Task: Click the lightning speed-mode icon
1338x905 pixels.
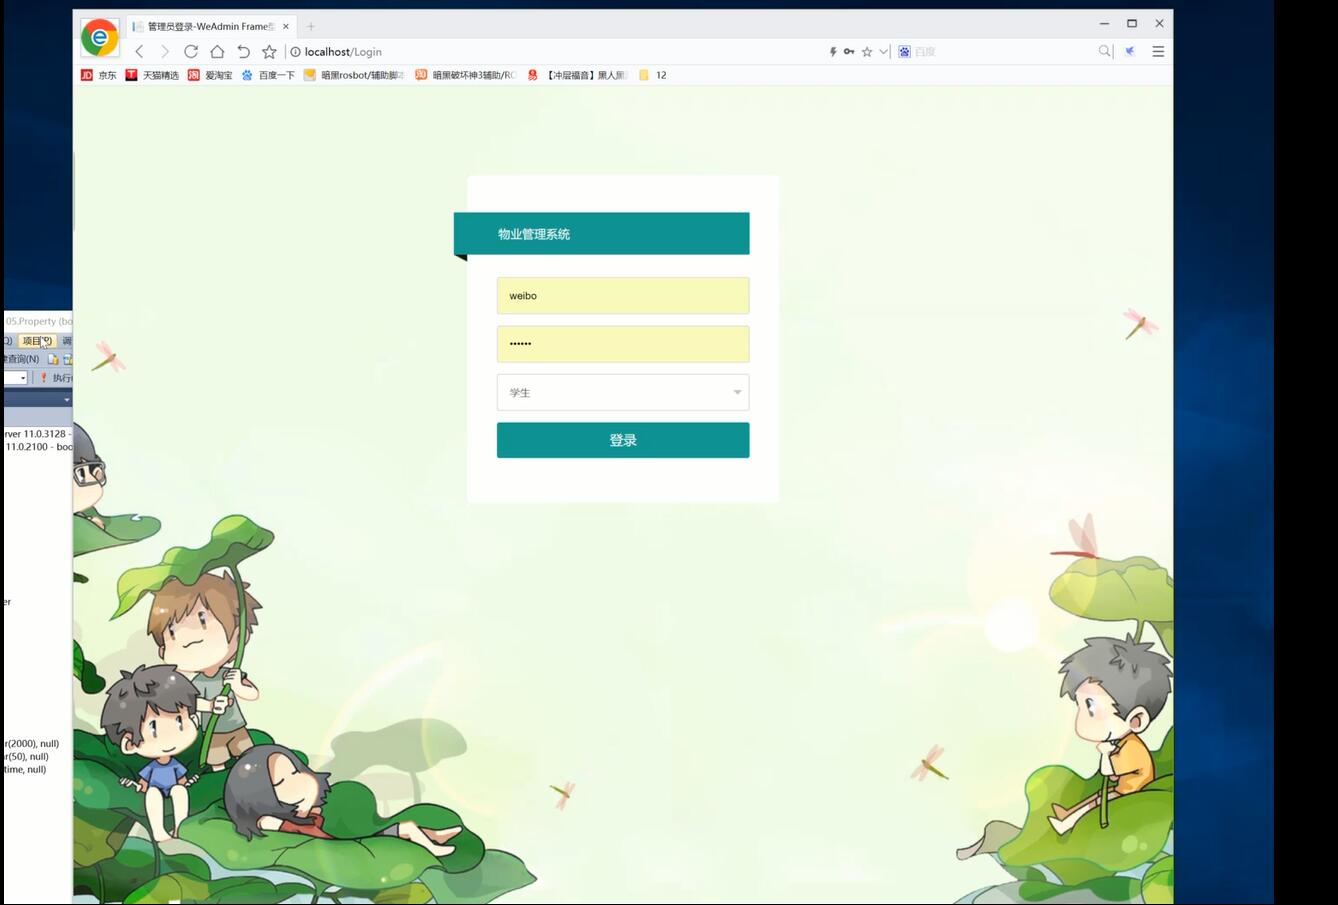Action: (x=832, y=52)
